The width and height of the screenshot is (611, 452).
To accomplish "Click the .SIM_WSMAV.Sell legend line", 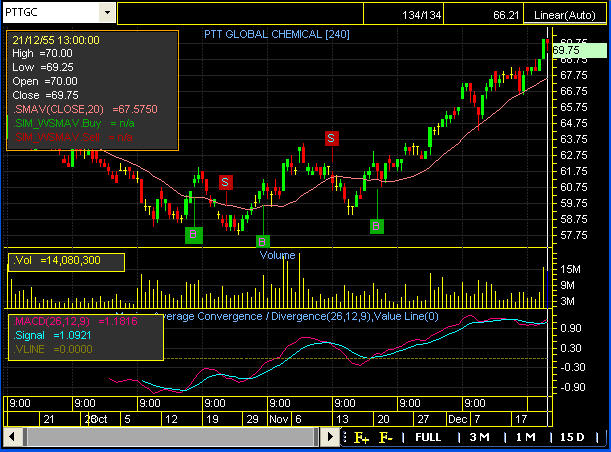I will 73,137.
